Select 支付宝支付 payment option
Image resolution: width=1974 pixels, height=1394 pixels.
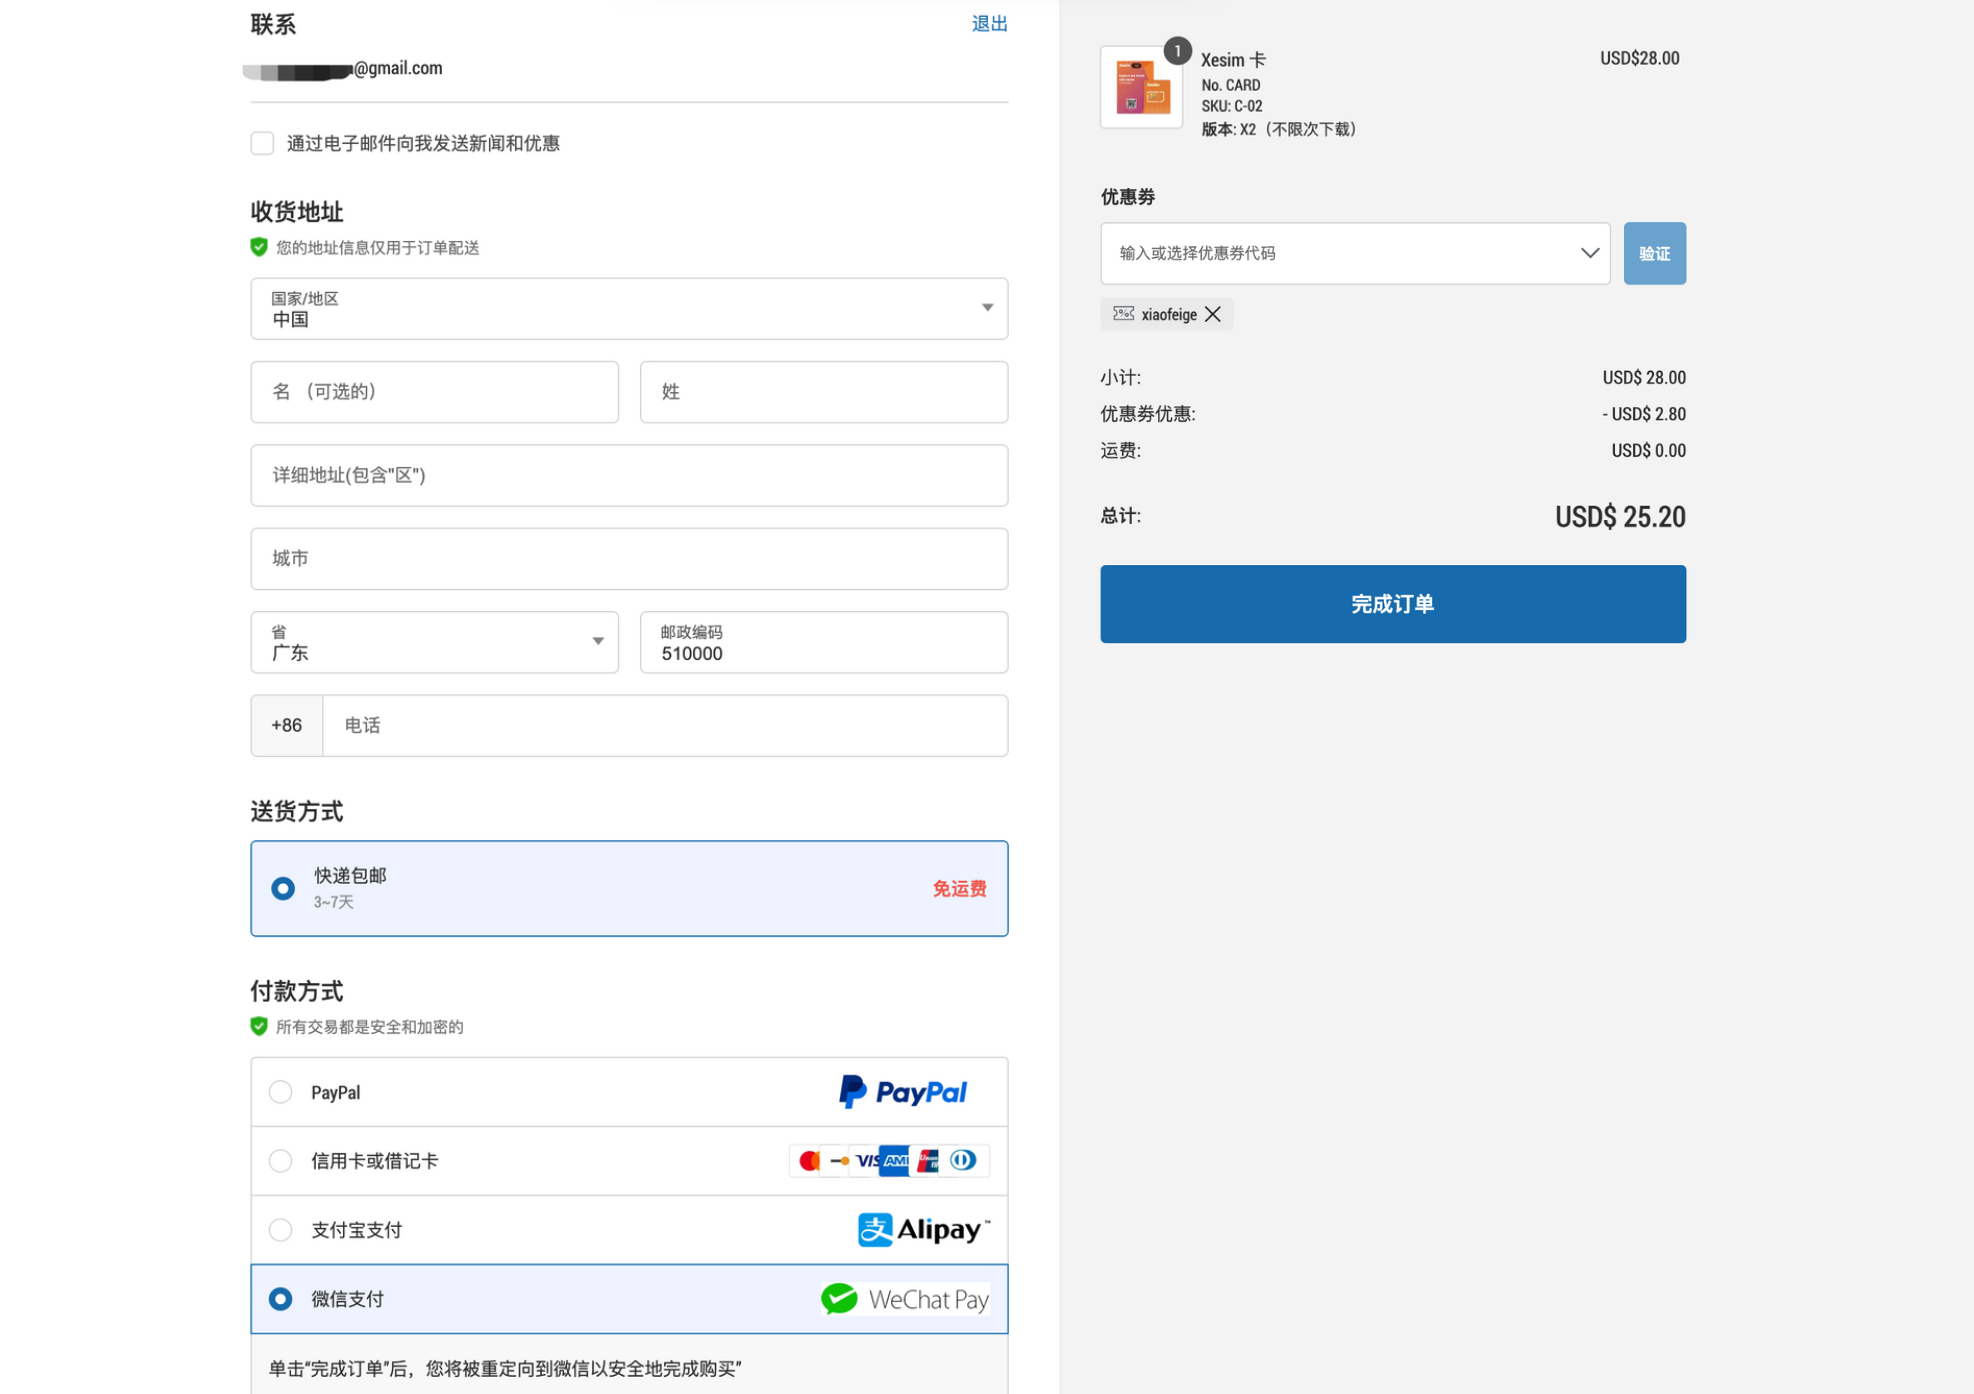(x=281, y=1230)
